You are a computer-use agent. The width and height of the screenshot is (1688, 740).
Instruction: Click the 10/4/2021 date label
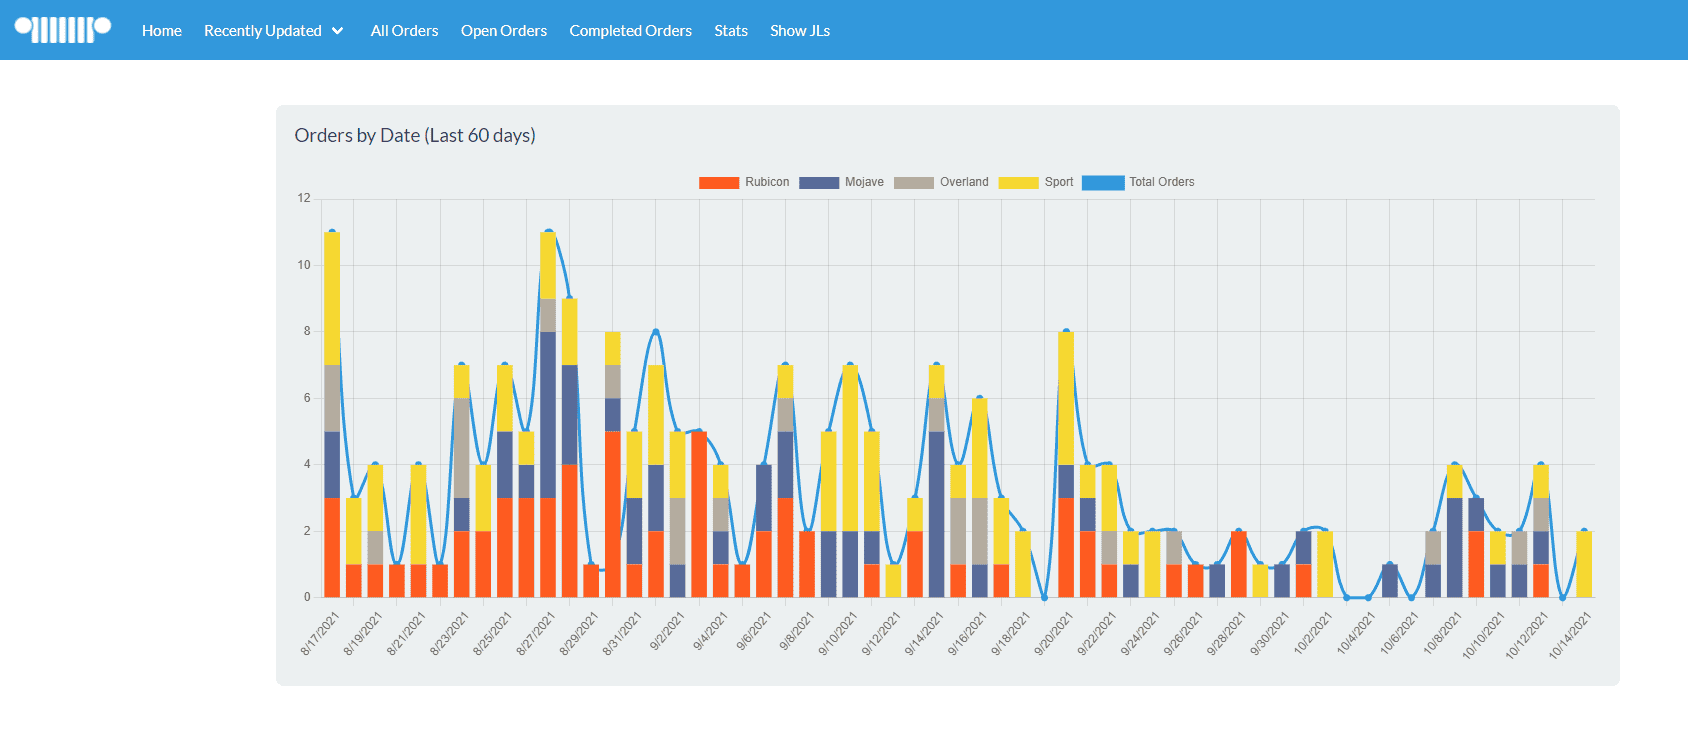[1356, 632]
